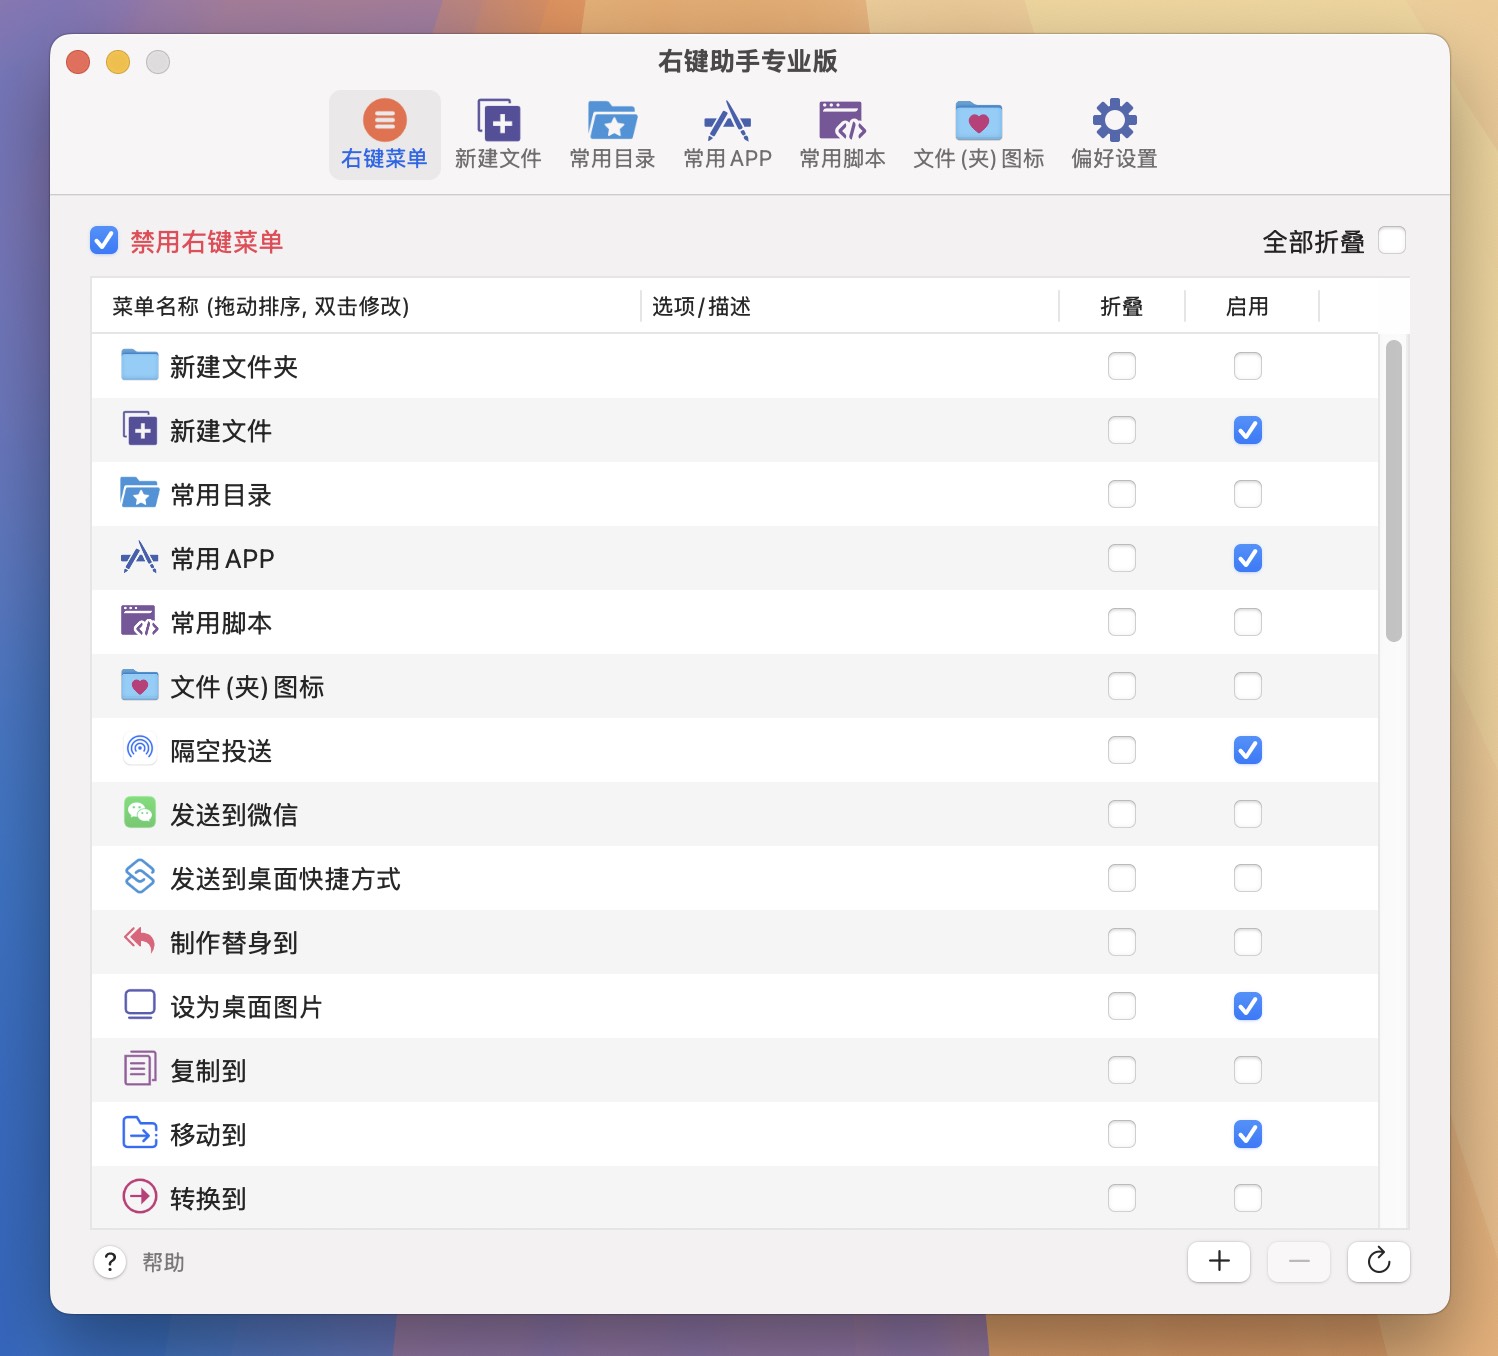Select the 常用脚本 toolbar icon
This screenshot has width=1498, height=1356.
click(843, 133)
